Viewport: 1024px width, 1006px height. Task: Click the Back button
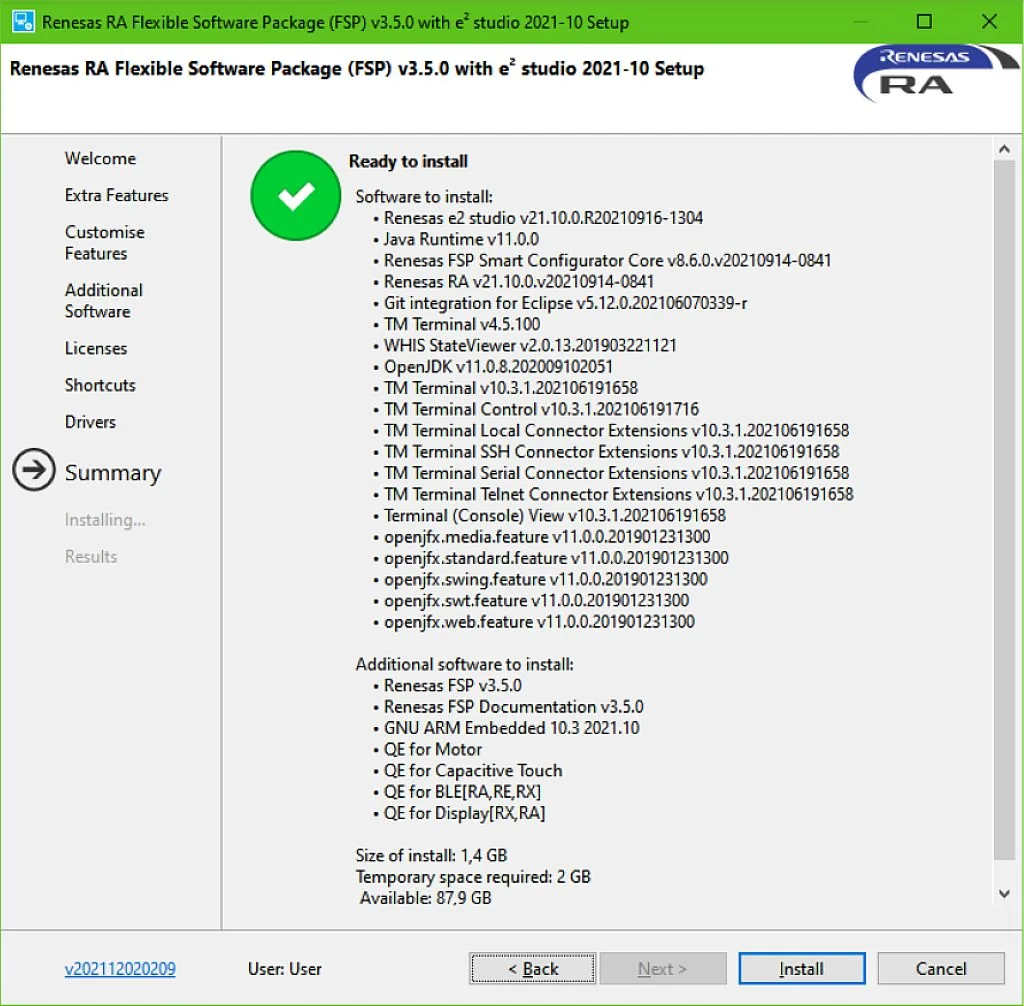533,969
